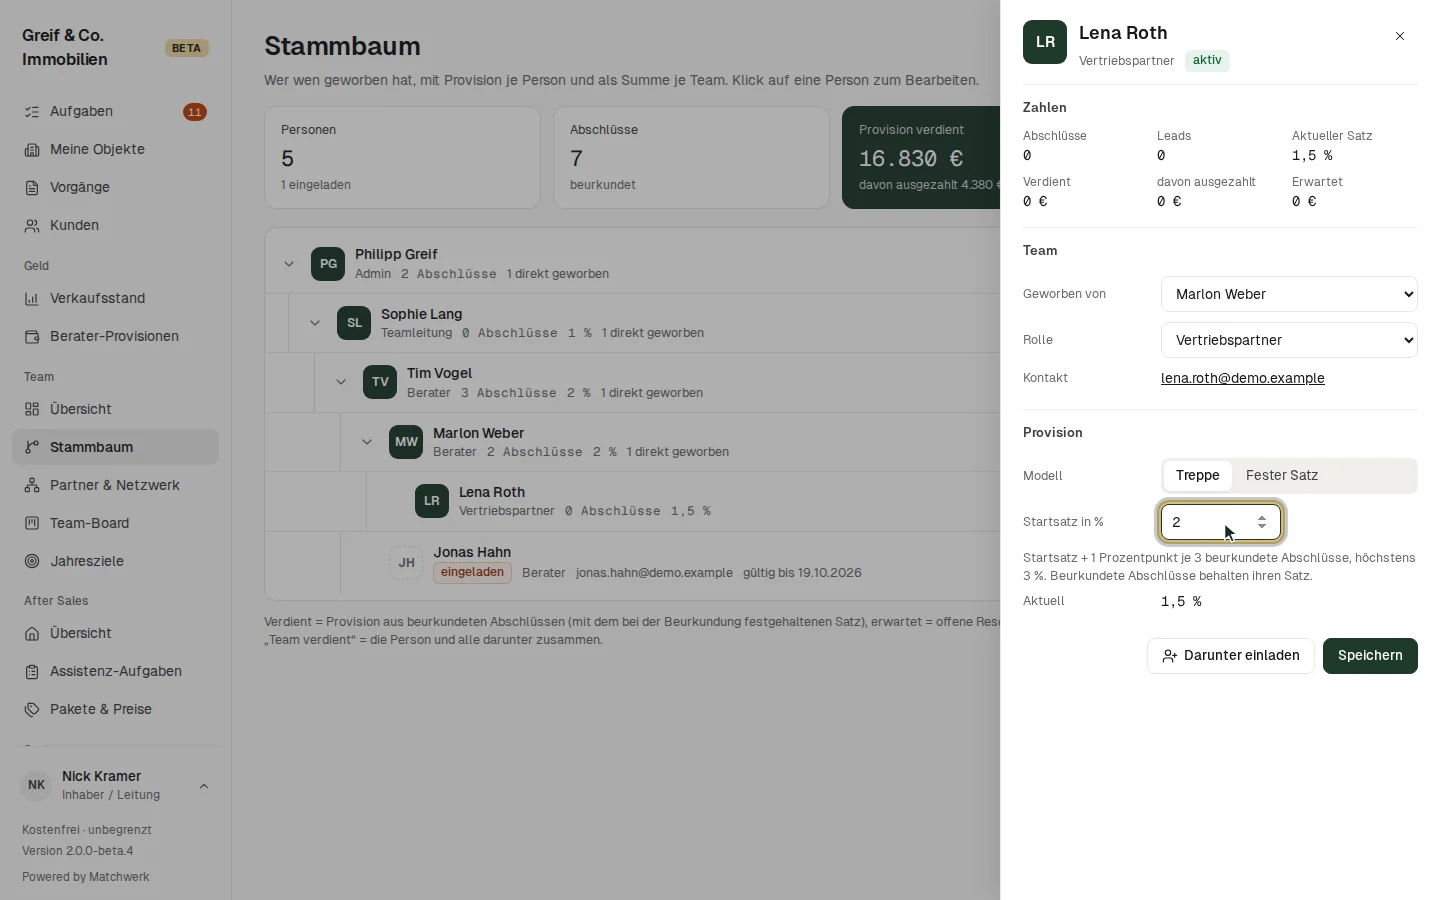This screenshot has width=1440, height=900.
Task: Click the Meine Objekte building icon
Action: coord(32,150)
